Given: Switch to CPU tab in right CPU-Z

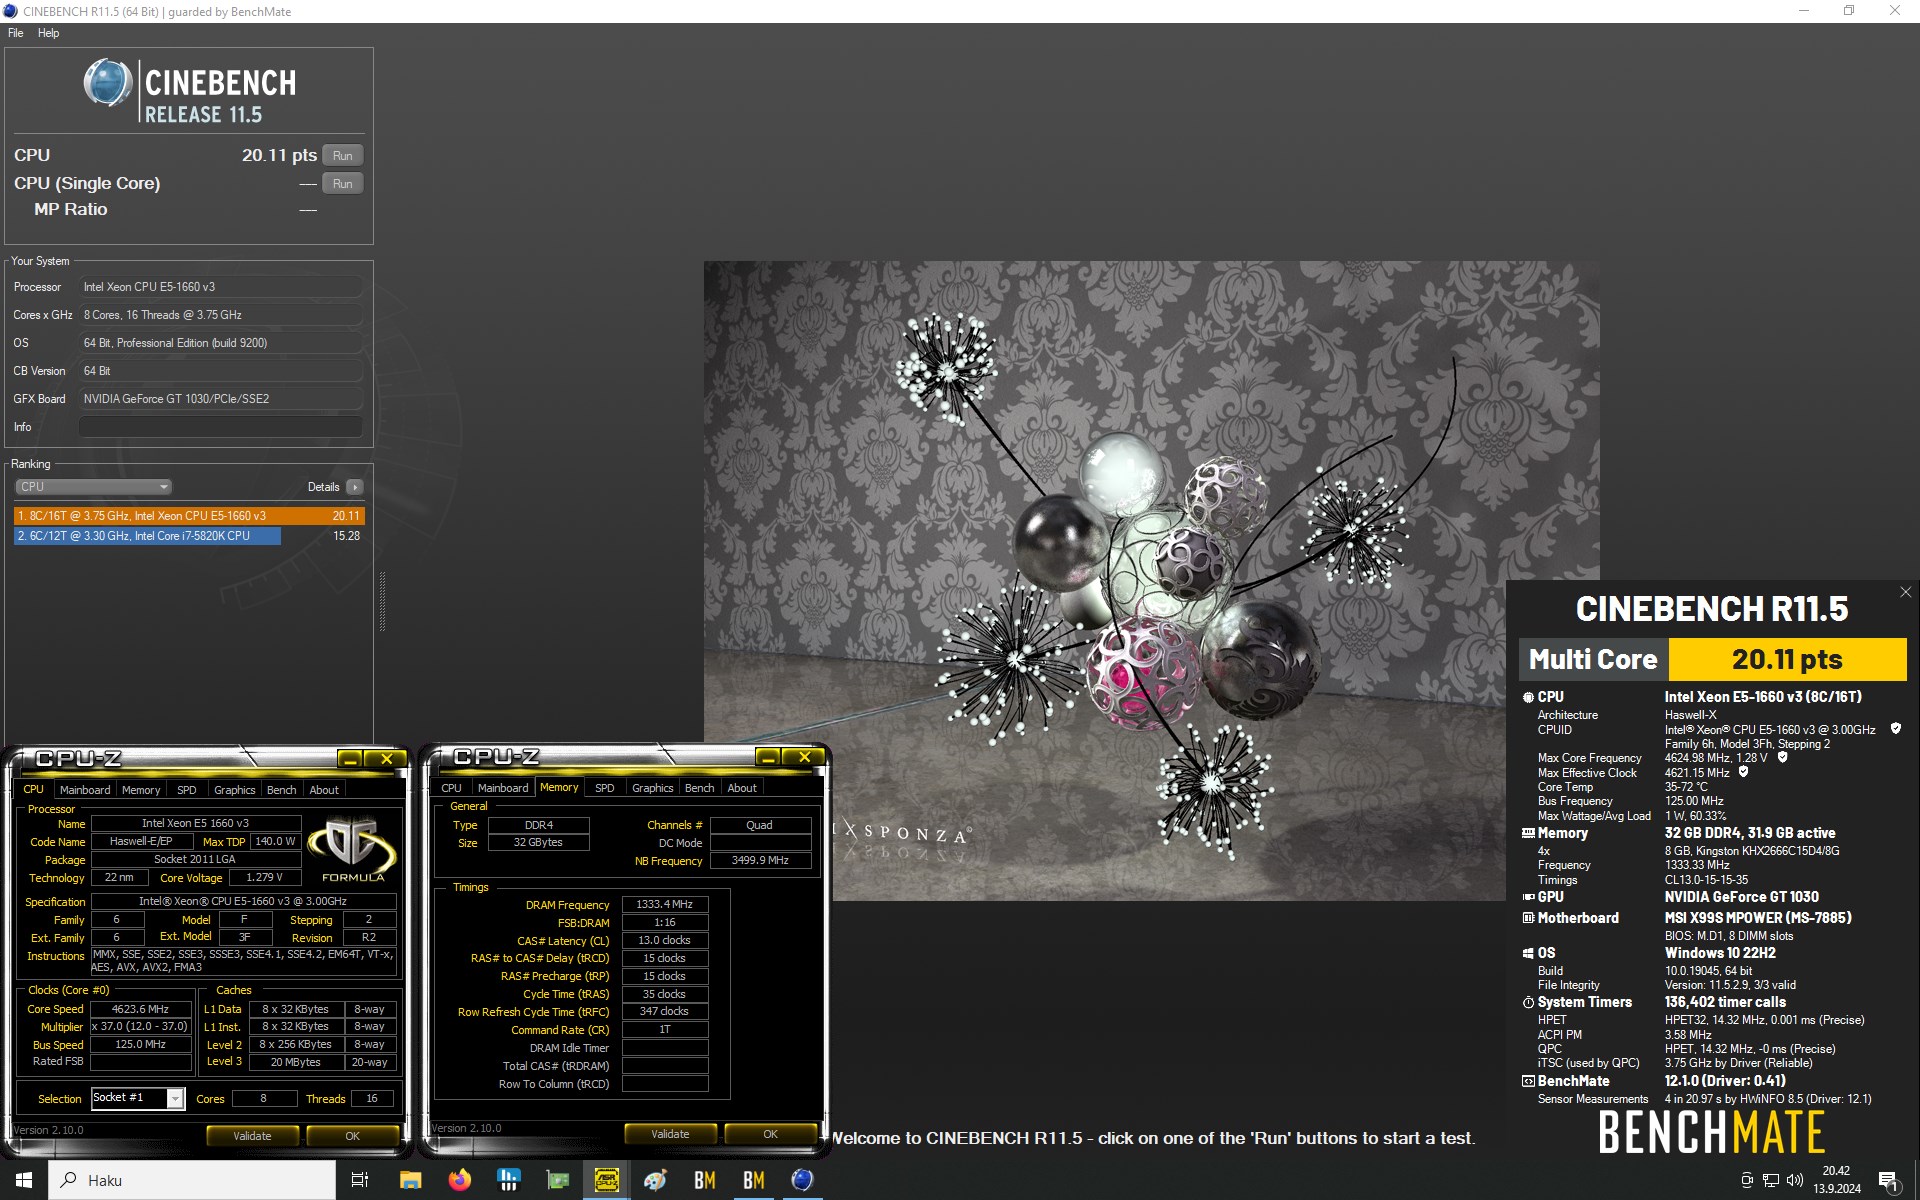Looking at the screenshot, I should click(x=452, y=788).
